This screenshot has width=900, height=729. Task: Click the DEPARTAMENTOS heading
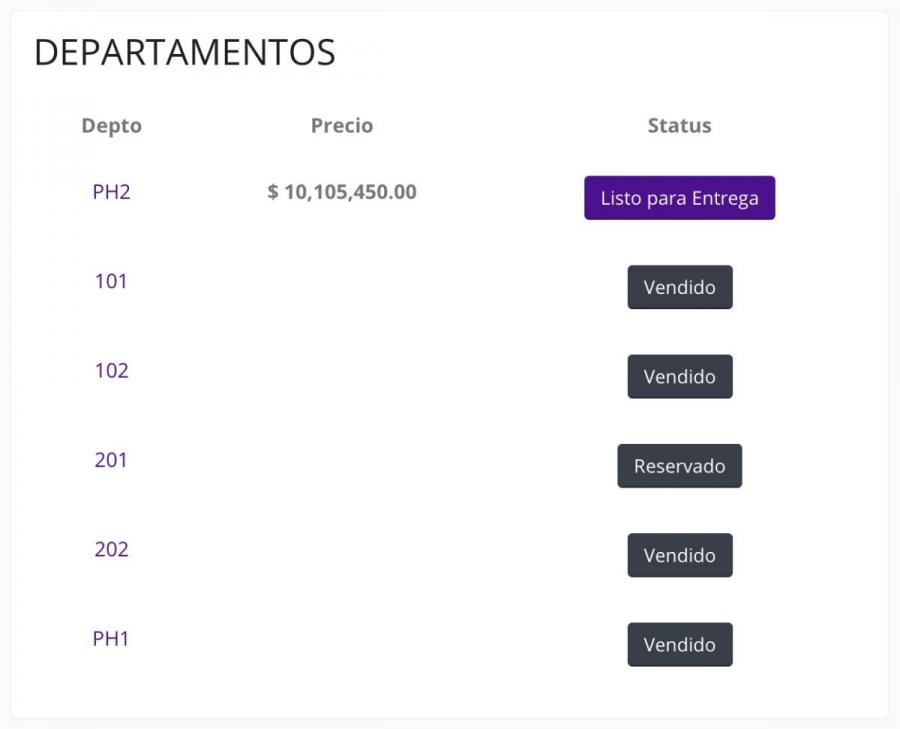pyautogui.click(x=185, y=52)
